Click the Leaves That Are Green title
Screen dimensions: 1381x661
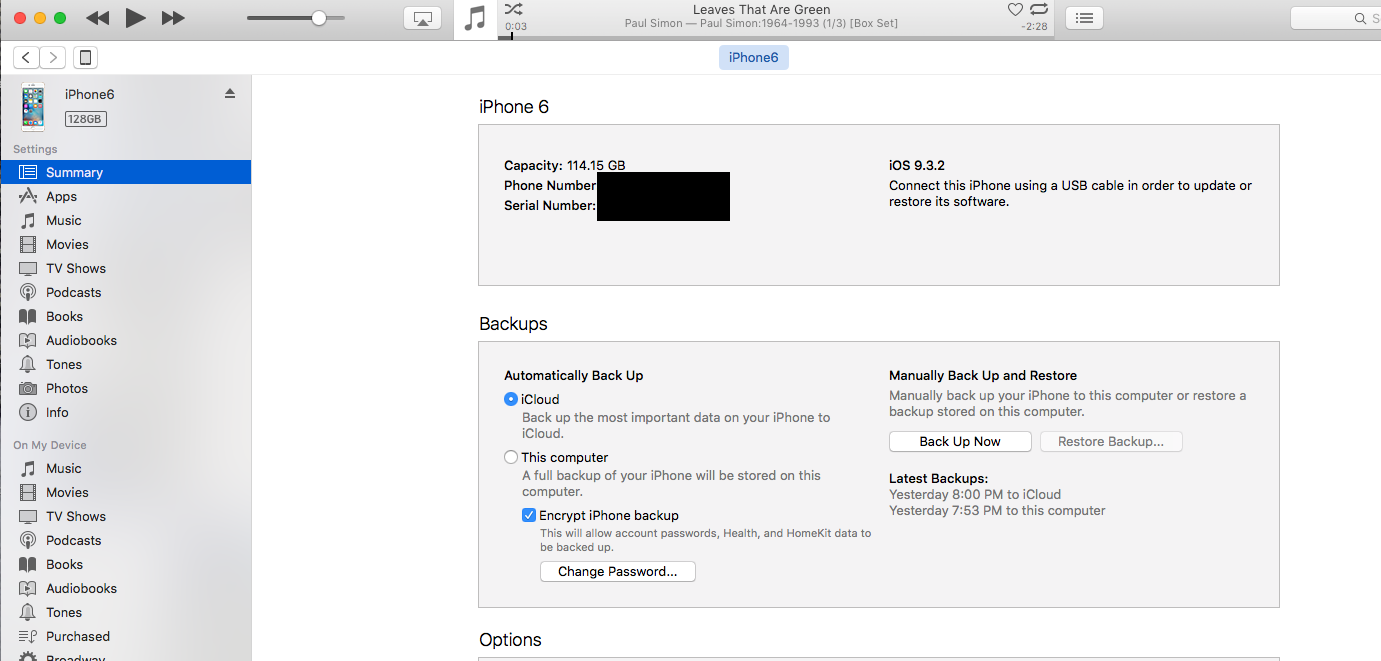(762, 9)
